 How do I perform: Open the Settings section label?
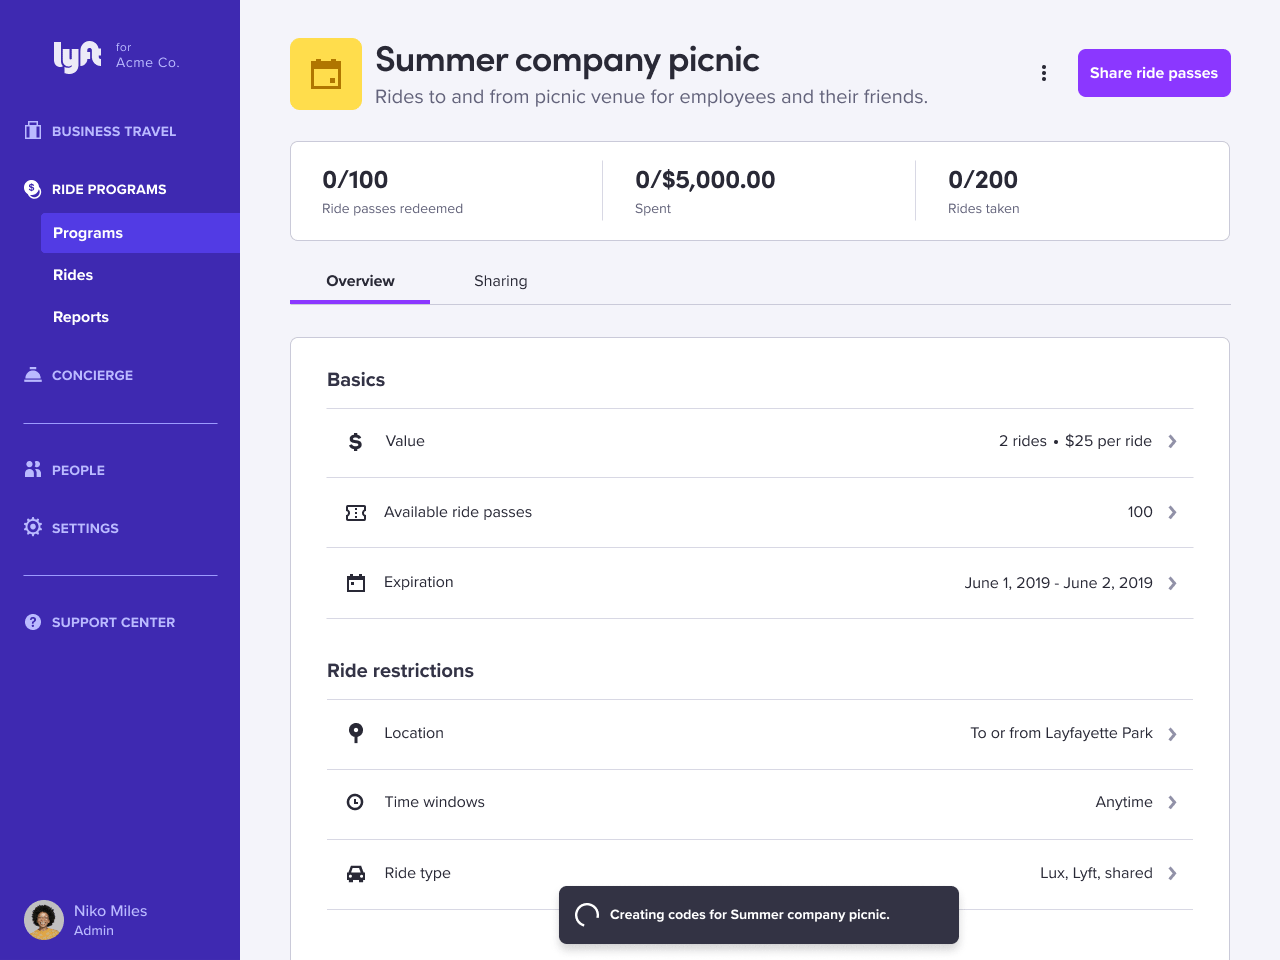tap(85, 528)
